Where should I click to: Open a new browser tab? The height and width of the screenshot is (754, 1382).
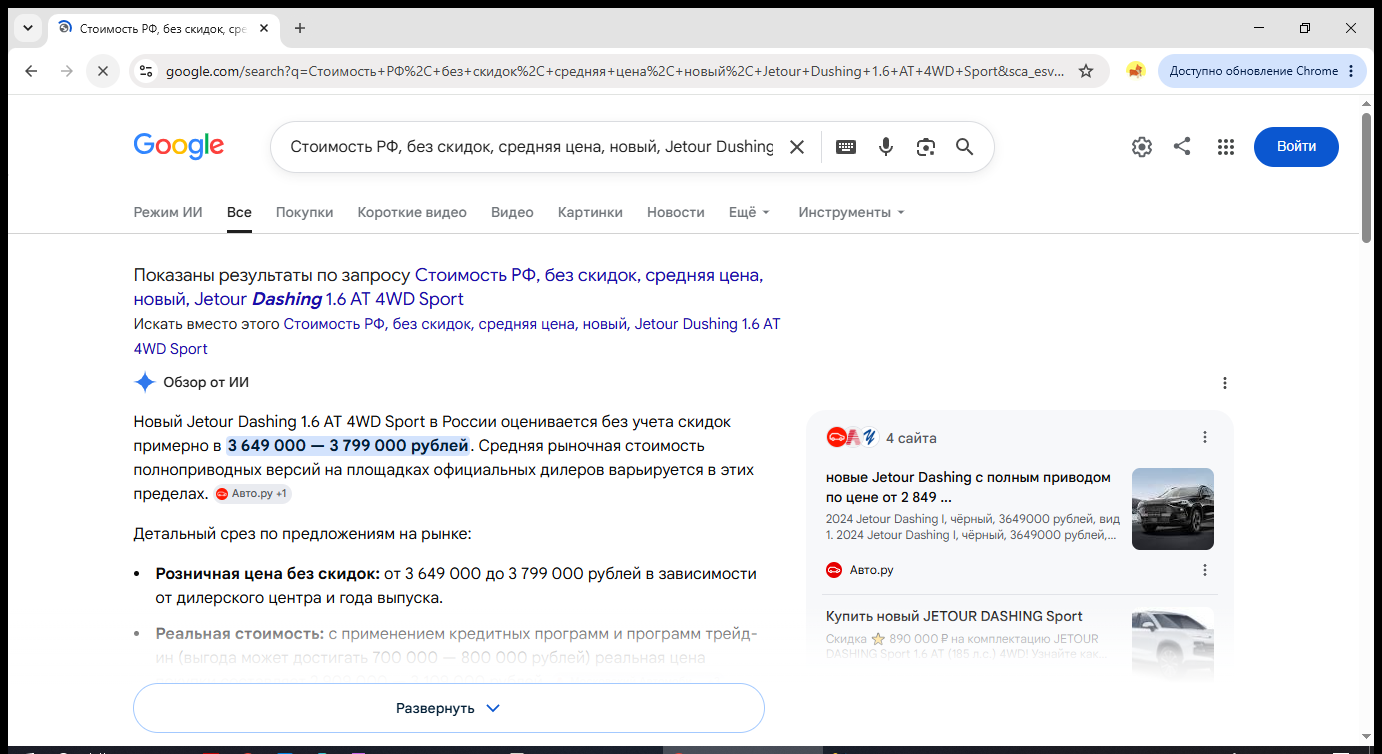[x=300, y=28]
